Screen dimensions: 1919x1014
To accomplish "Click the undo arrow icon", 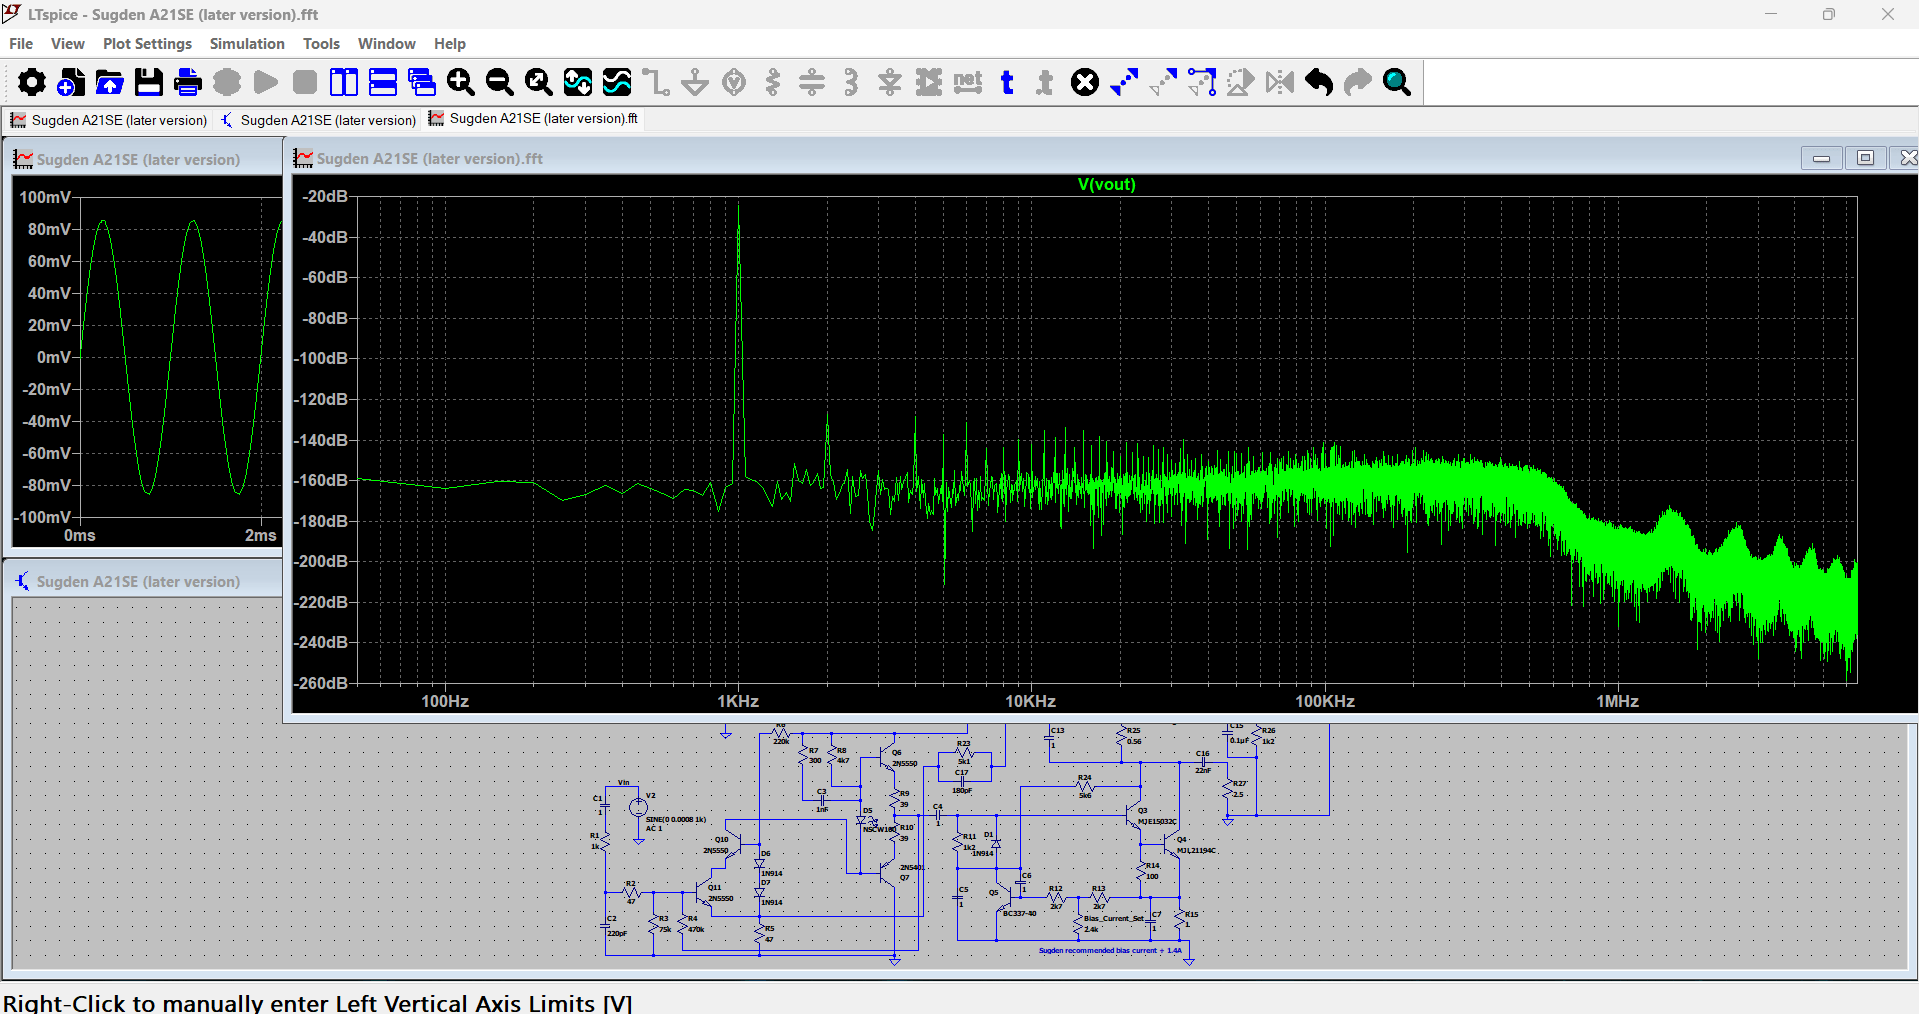I will 1319,82.
